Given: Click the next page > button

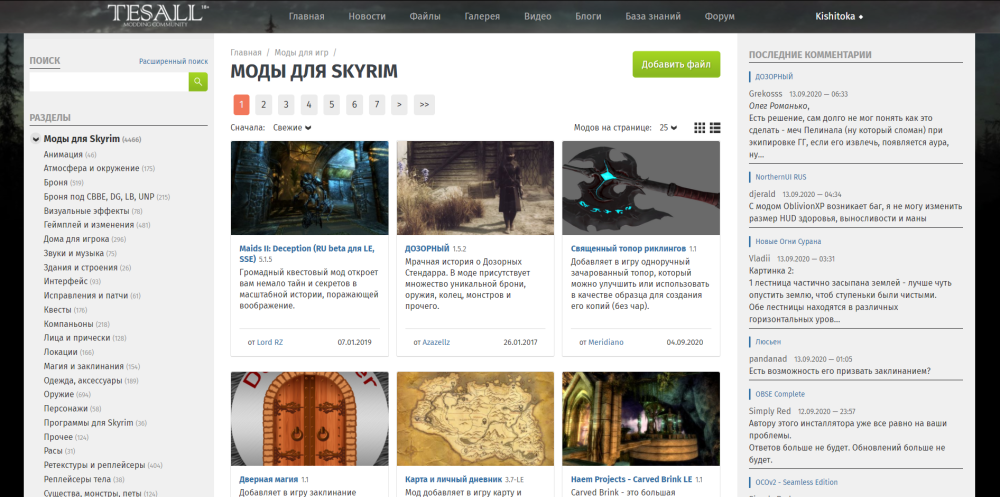Looking at the screenshot, I should 399,104.
